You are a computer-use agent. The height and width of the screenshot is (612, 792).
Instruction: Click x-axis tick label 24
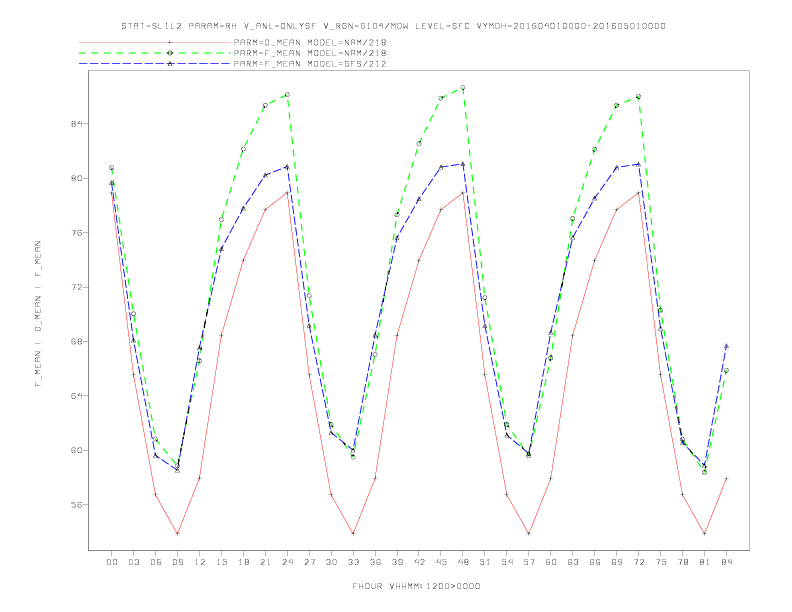tap(287, 562)
